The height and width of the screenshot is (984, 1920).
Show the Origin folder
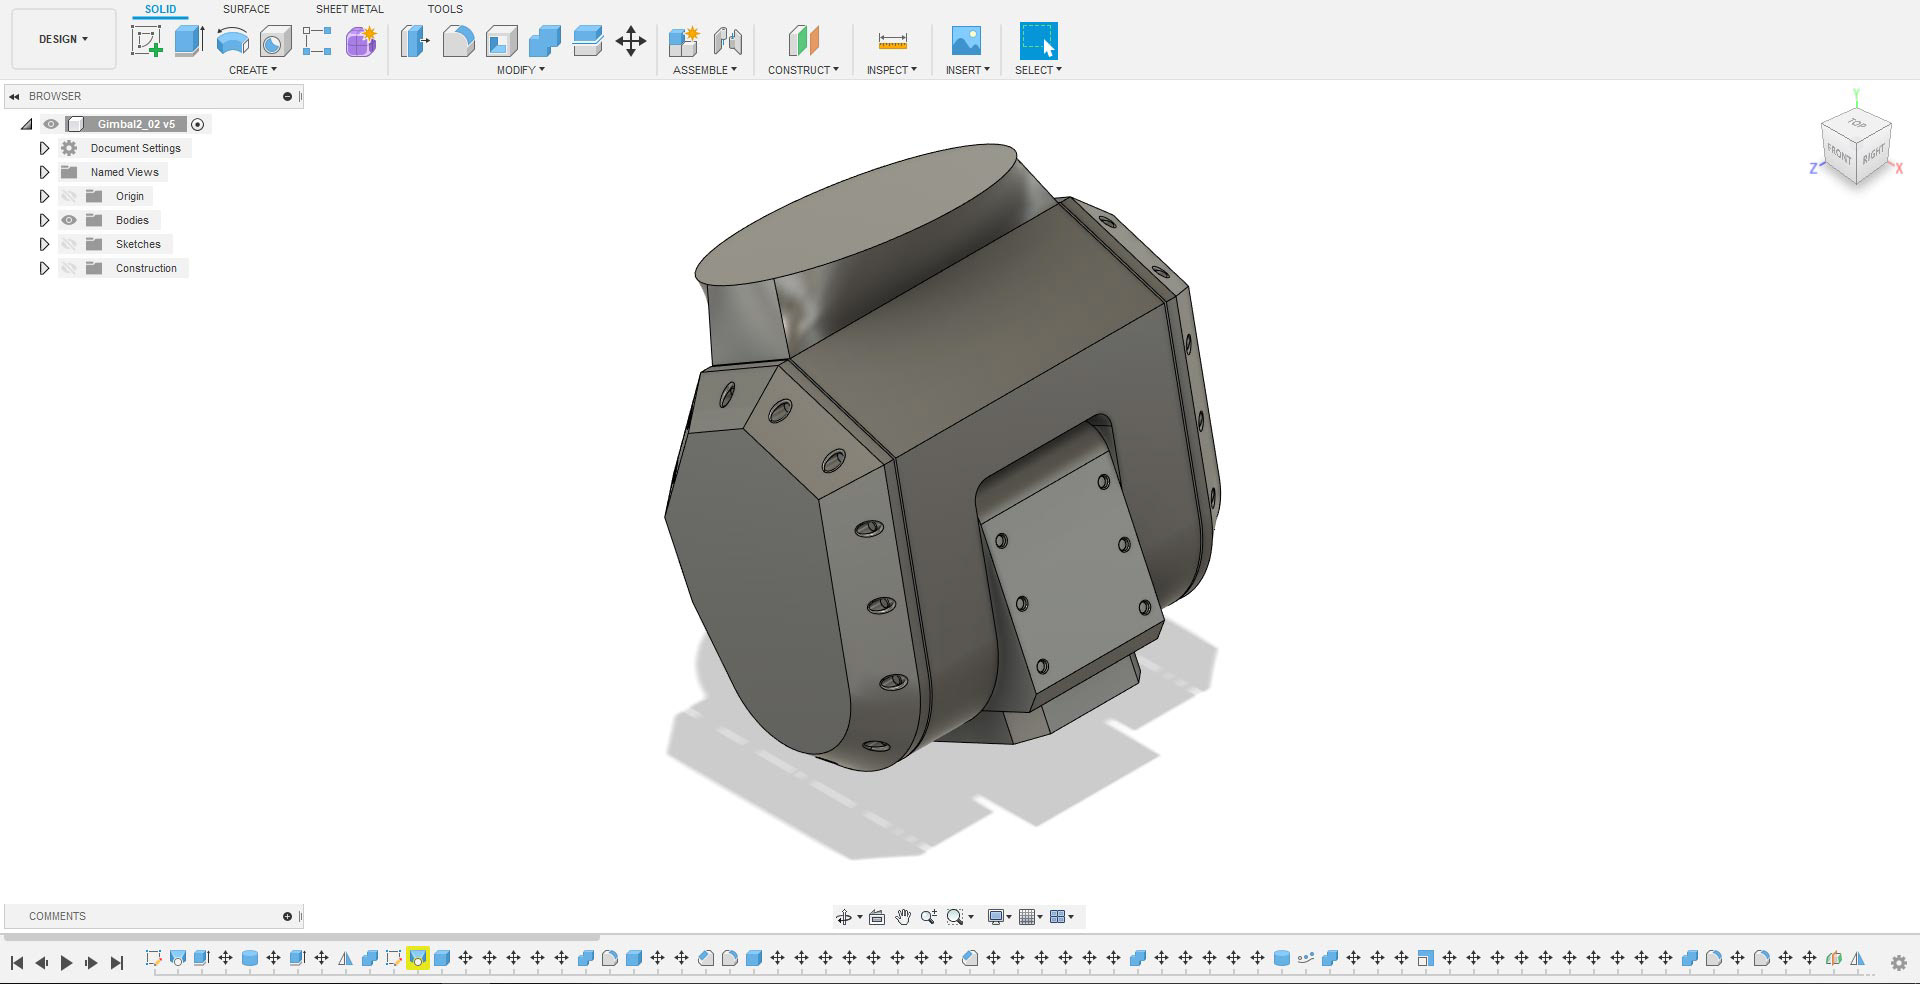click(x=69, y=196)
